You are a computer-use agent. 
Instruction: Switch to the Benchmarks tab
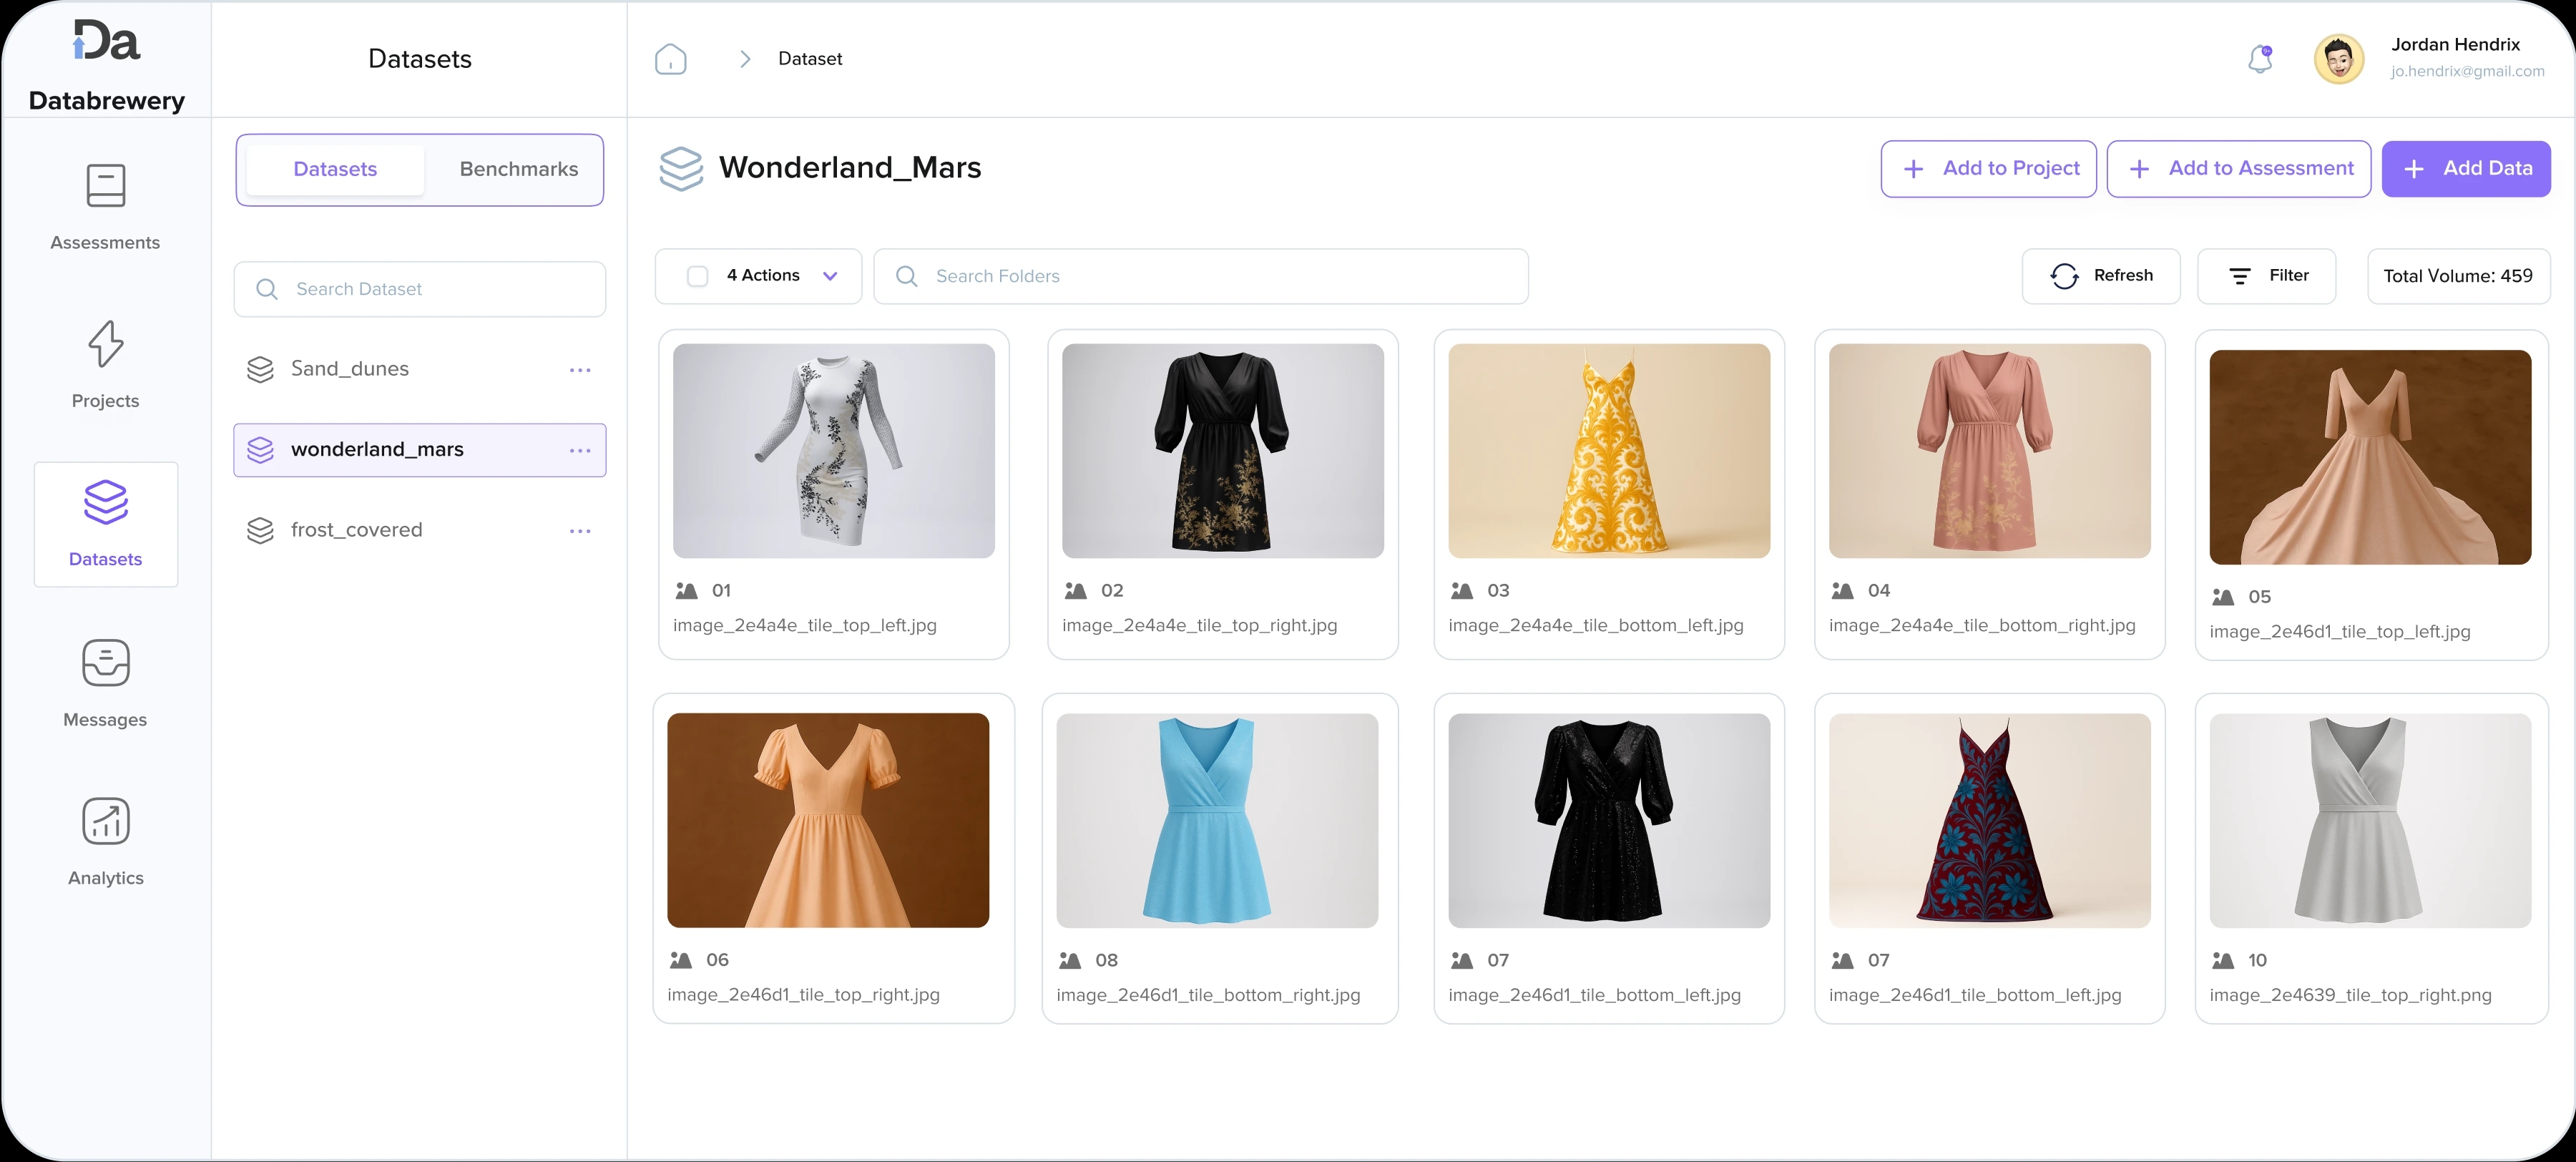[518, 169]
